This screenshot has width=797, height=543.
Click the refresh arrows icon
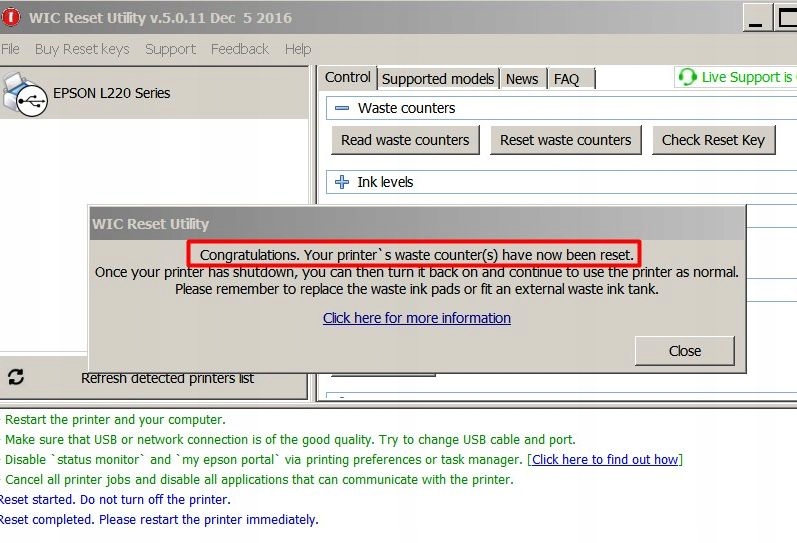click(16, 377)
